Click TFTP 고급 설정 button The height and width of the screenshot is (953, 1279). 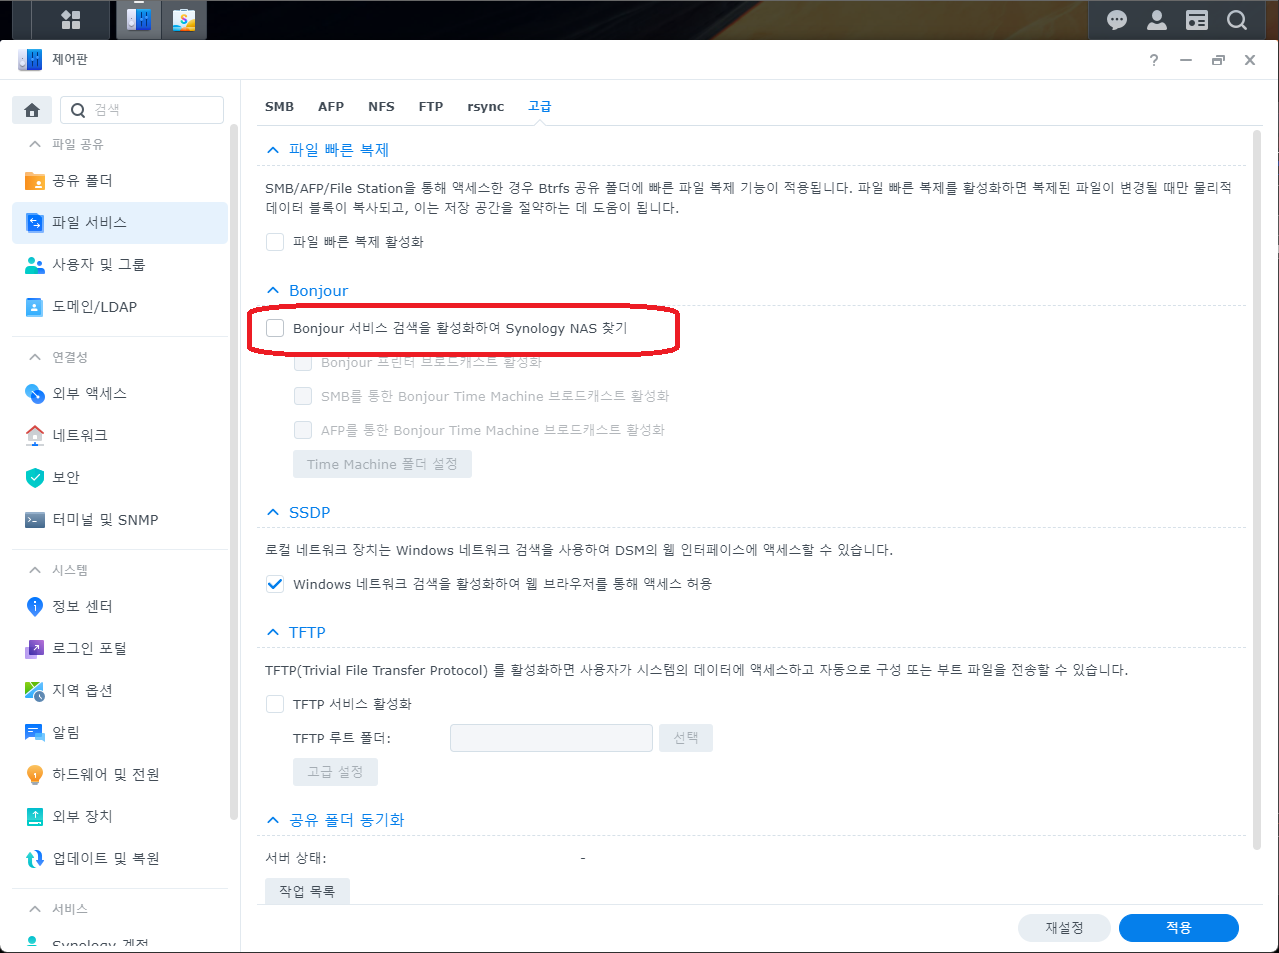click(x=335, y=772)
